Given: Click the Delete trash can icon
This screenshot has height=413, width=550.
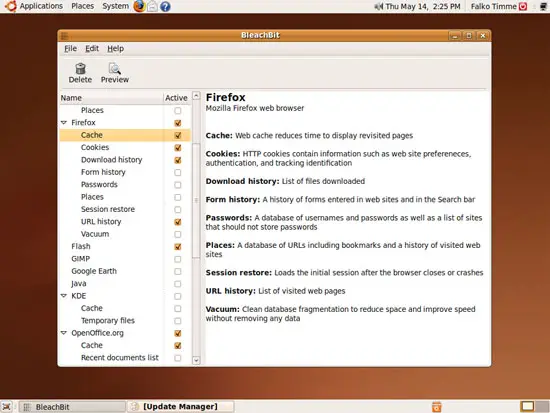Looking at the screenshot, I should point(80,68).
